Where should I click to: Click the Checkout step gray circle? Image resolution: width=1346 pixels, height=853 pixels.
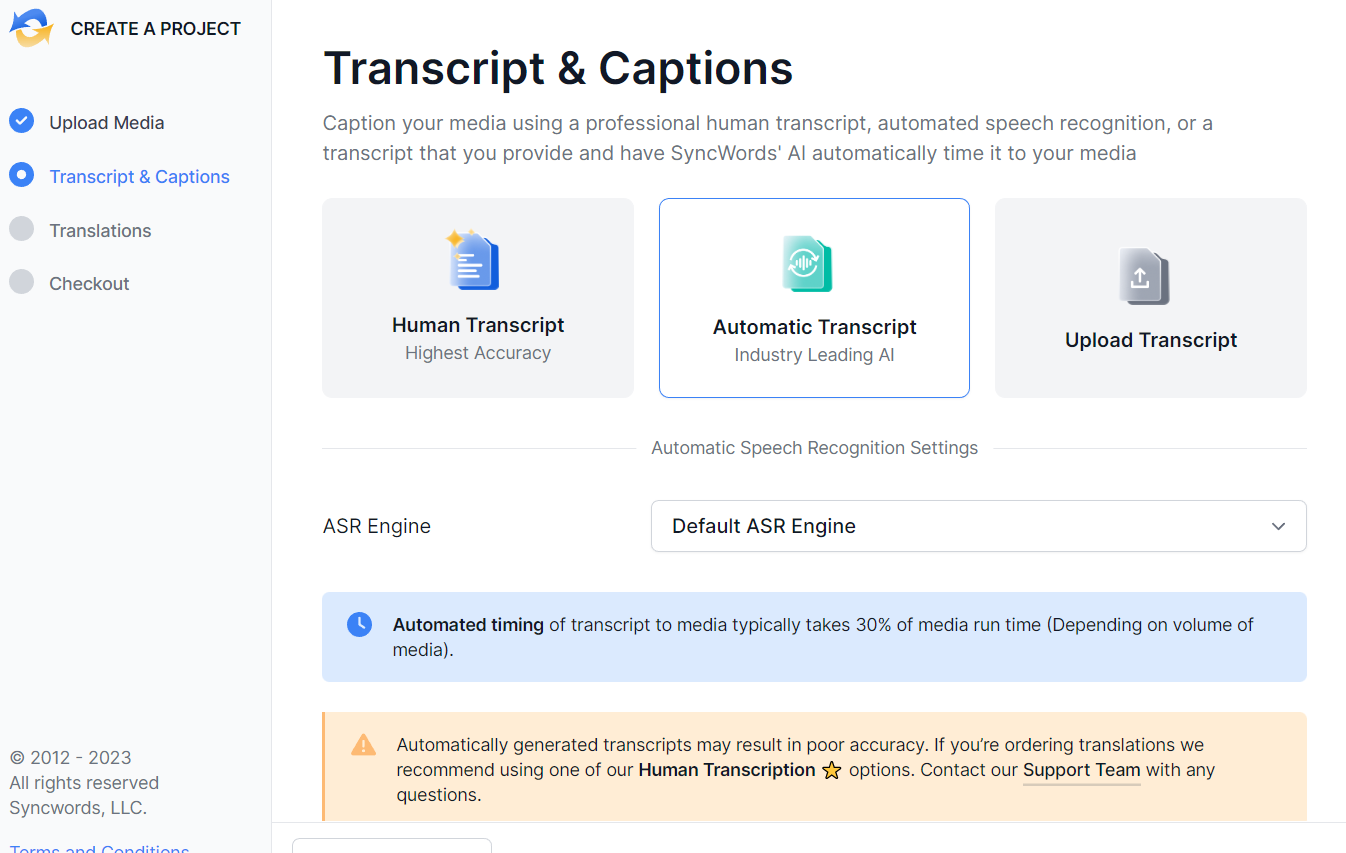pyautogui.click(x=22, y=282)
